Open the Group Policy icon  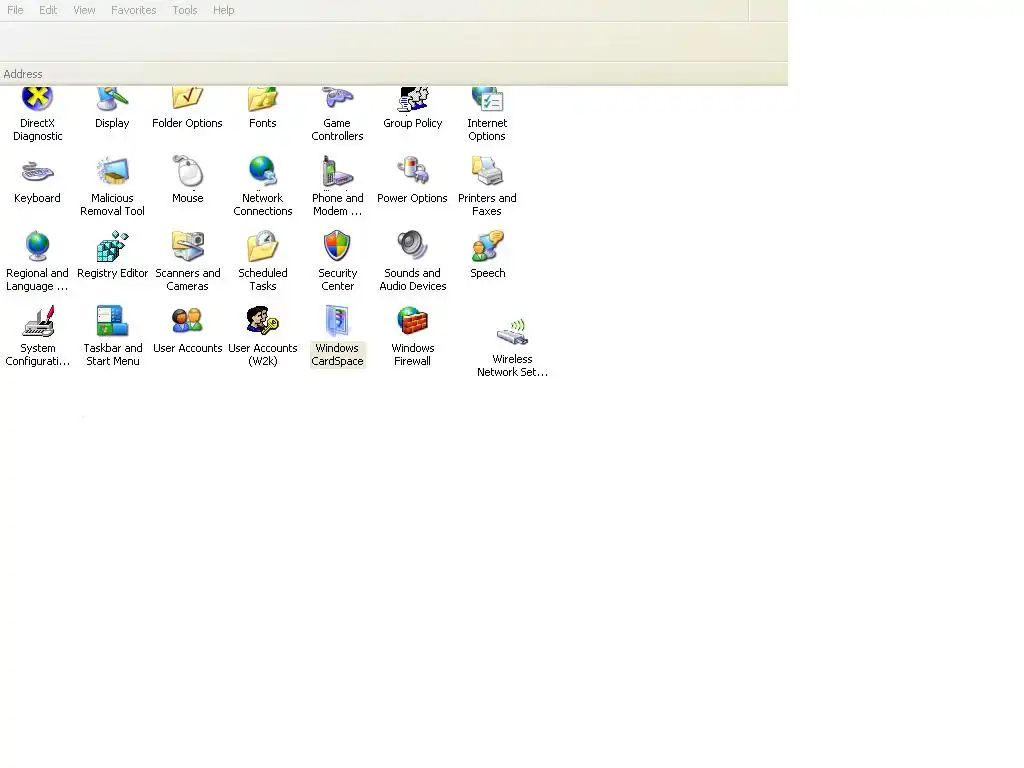[413, 99]
